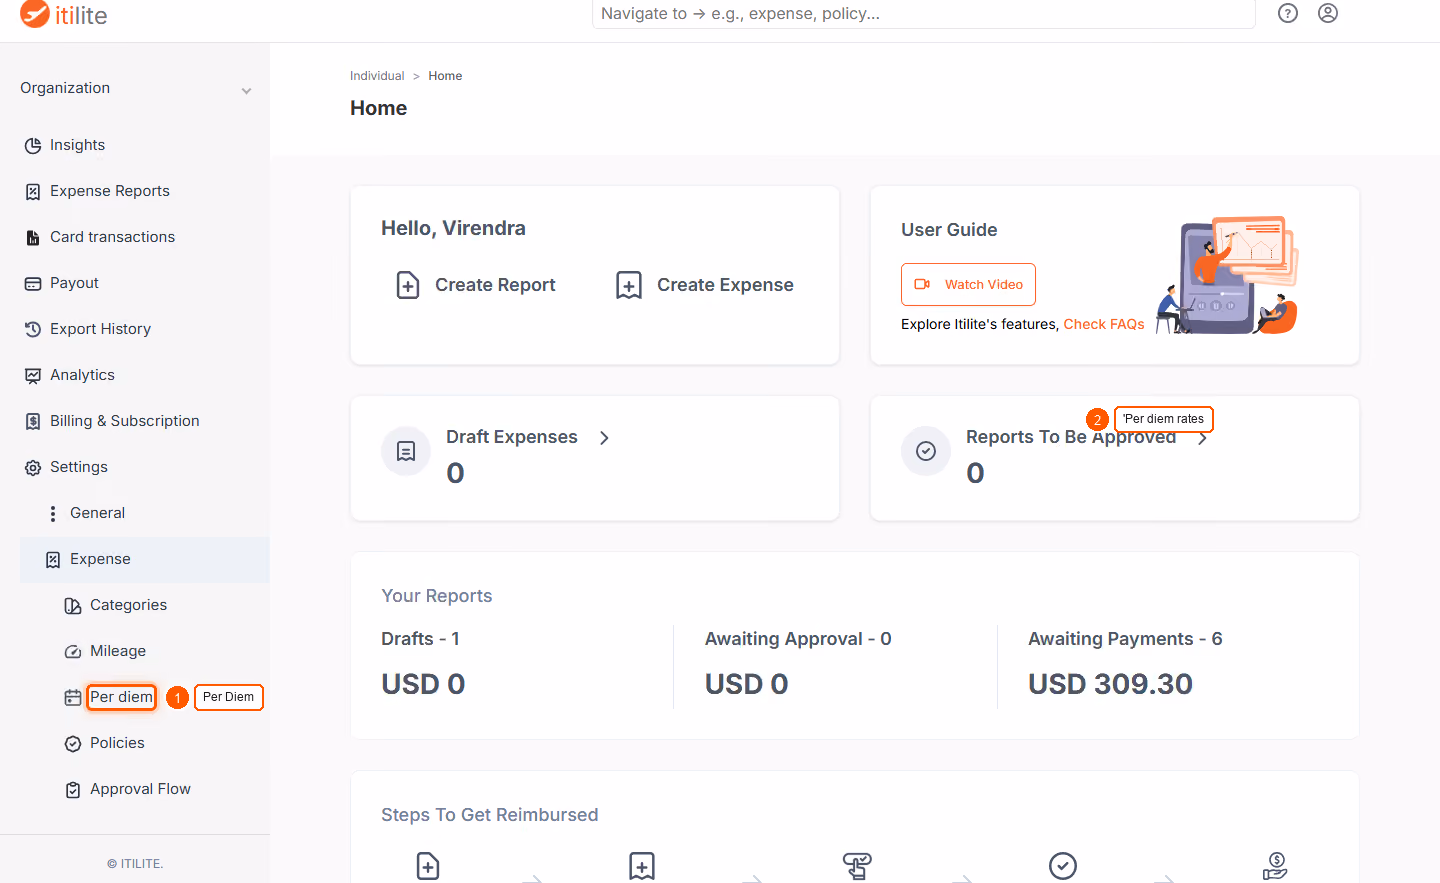The width and height of the screenshot is (1440, 883).
Task: Click the User Guide illustration
Action: tap(1227, 275)
